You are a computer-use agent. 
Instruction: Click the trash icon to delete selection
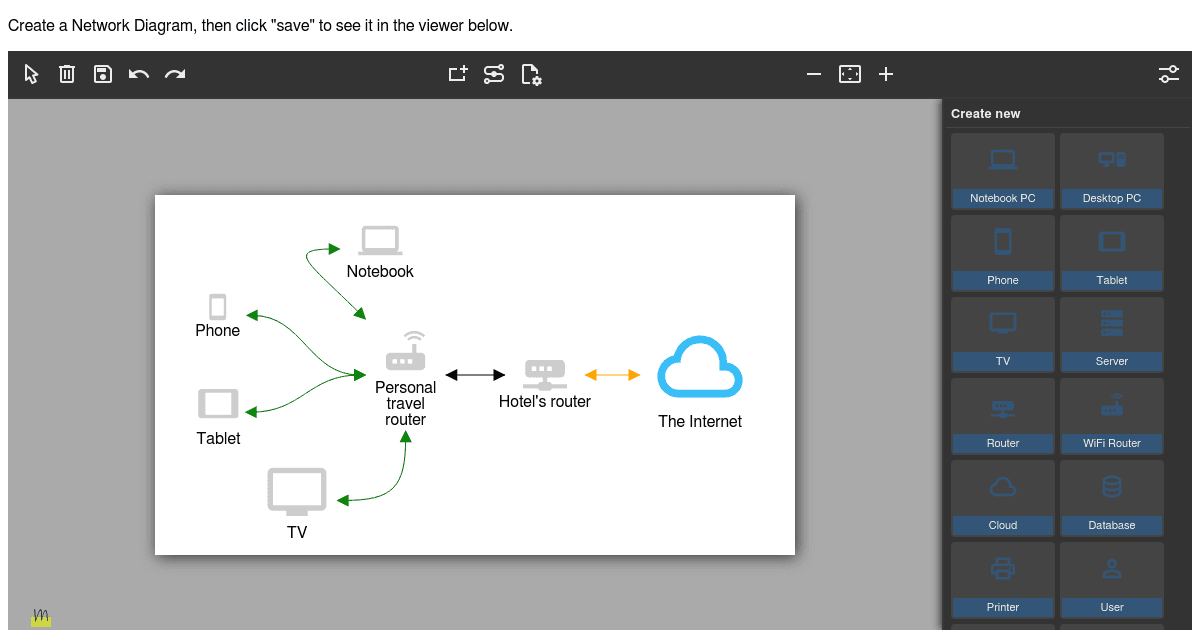click(66, 74)
